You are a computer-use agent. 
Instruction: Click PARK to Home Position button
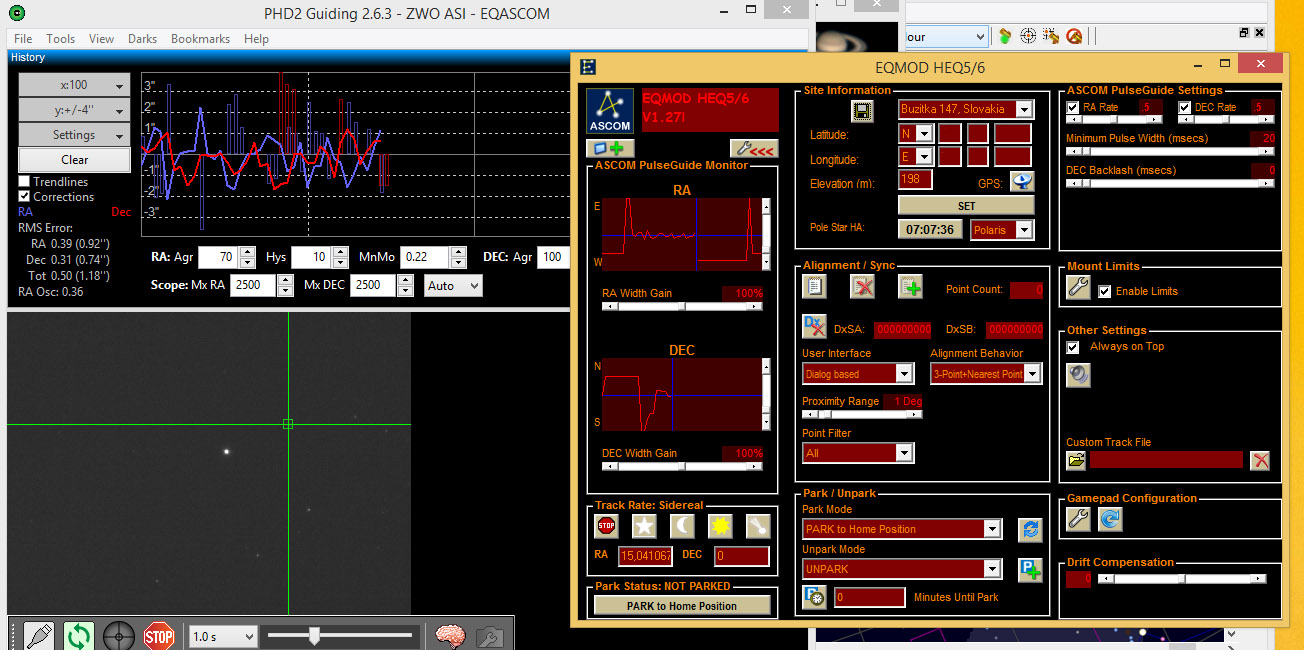[x=682, y=606]
